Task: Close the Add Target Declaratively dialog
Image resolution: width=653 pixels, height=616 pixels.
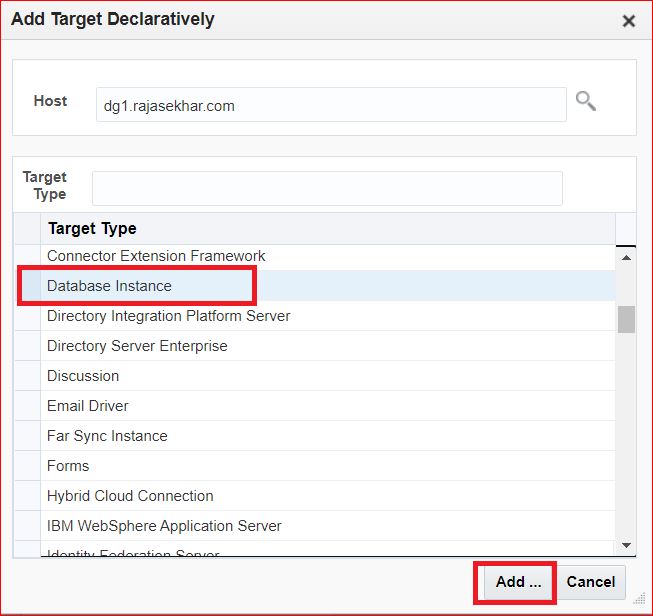Action: coord(629,21)
